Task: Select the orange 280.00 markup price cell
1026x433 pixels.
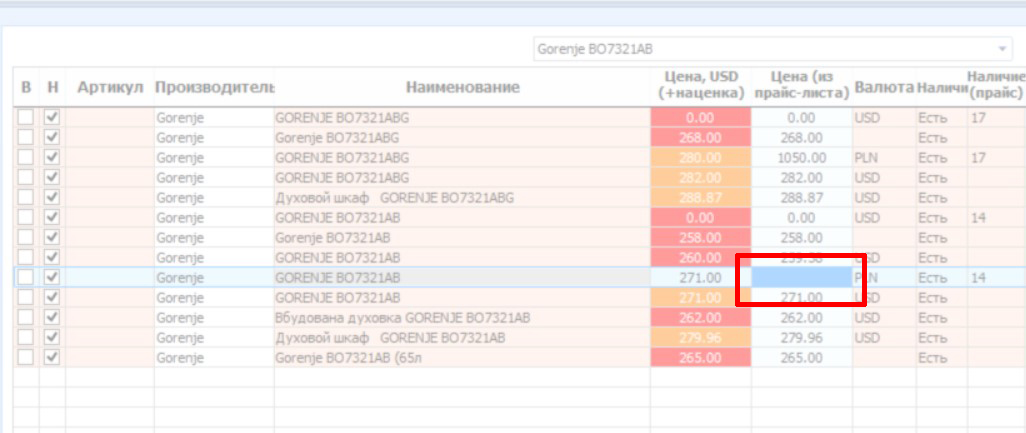Action: coord(701,158)
